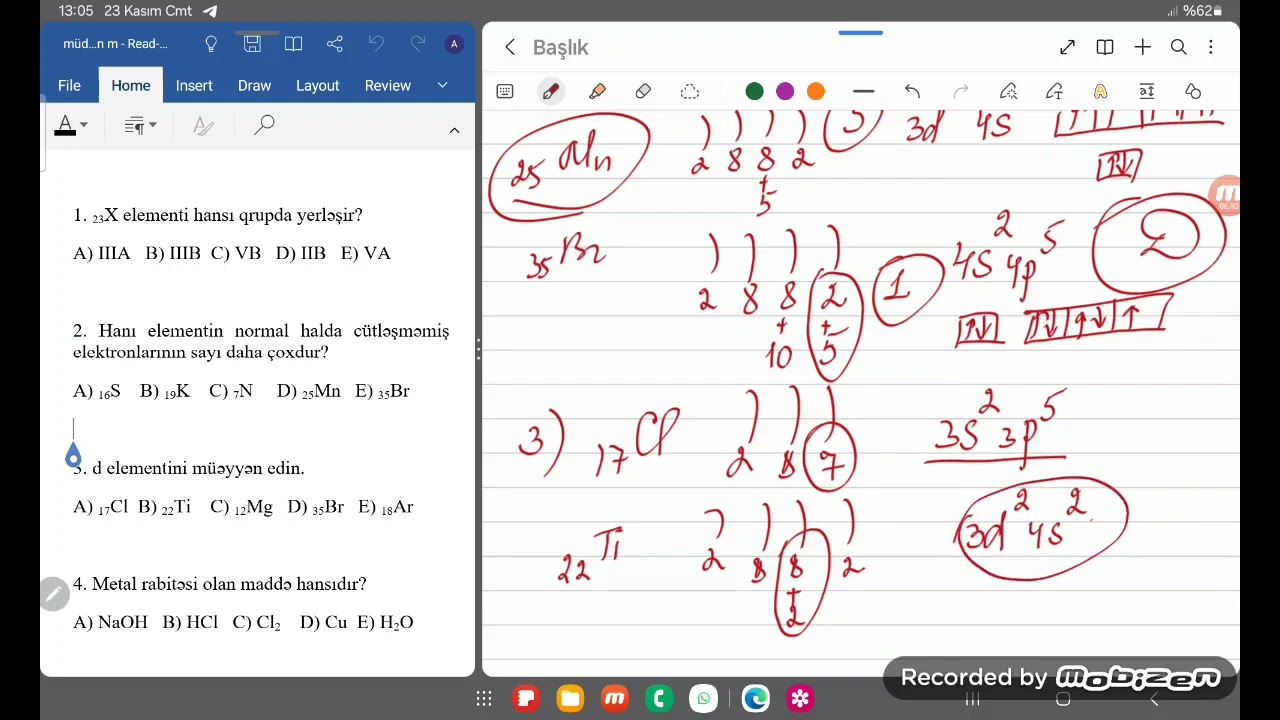Tap the Mobizen recording floating bubble
1280x720 pixels.
[1225, 196]
